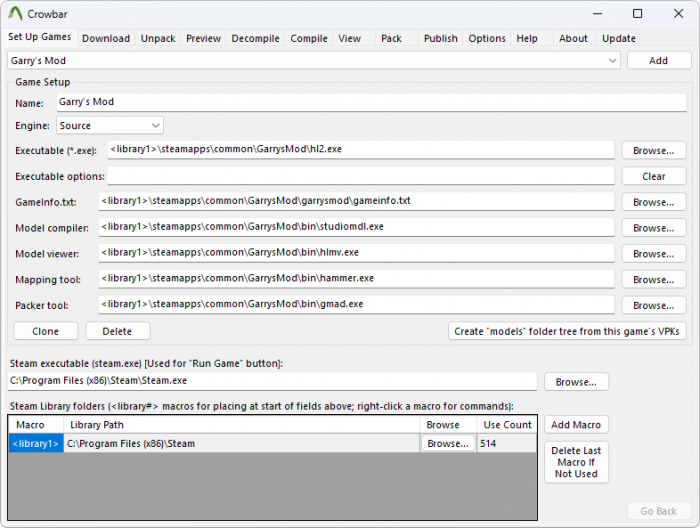
Task: Click Browse in the library path row
Action: click(x=447, y=443)
